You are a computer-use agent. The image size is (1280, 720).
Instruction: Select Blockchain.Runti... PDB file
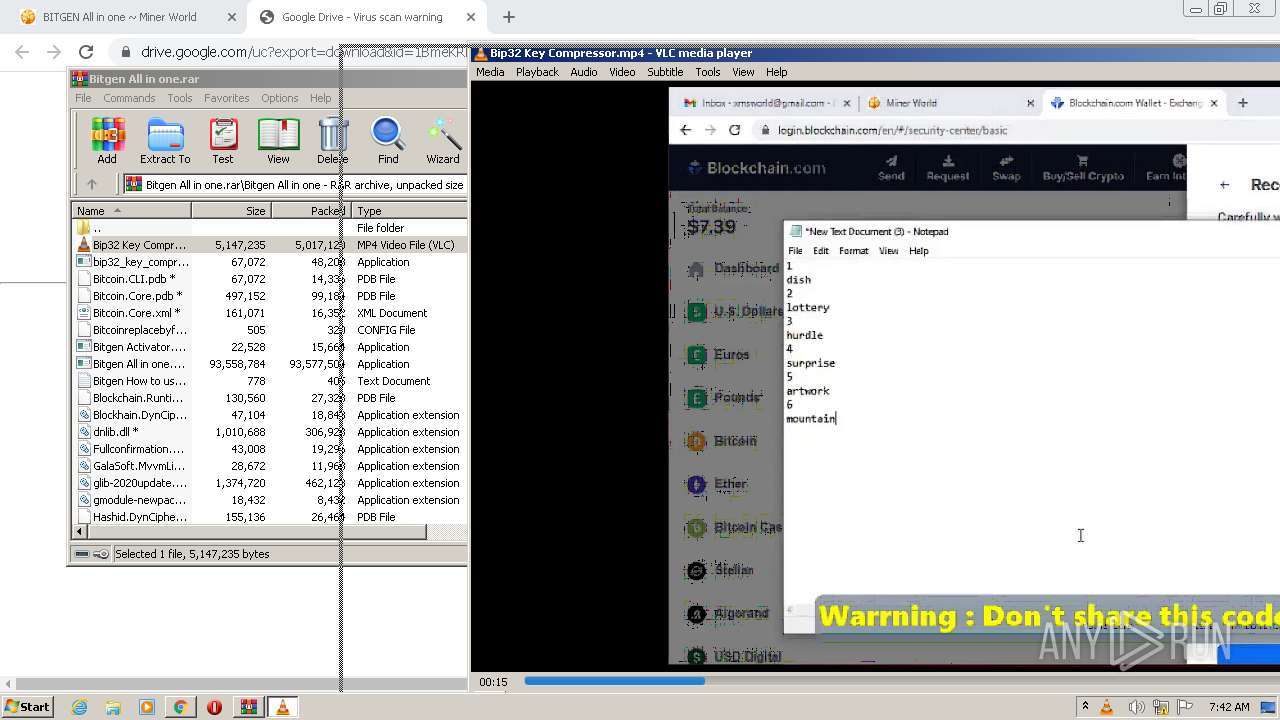(270, 398)
